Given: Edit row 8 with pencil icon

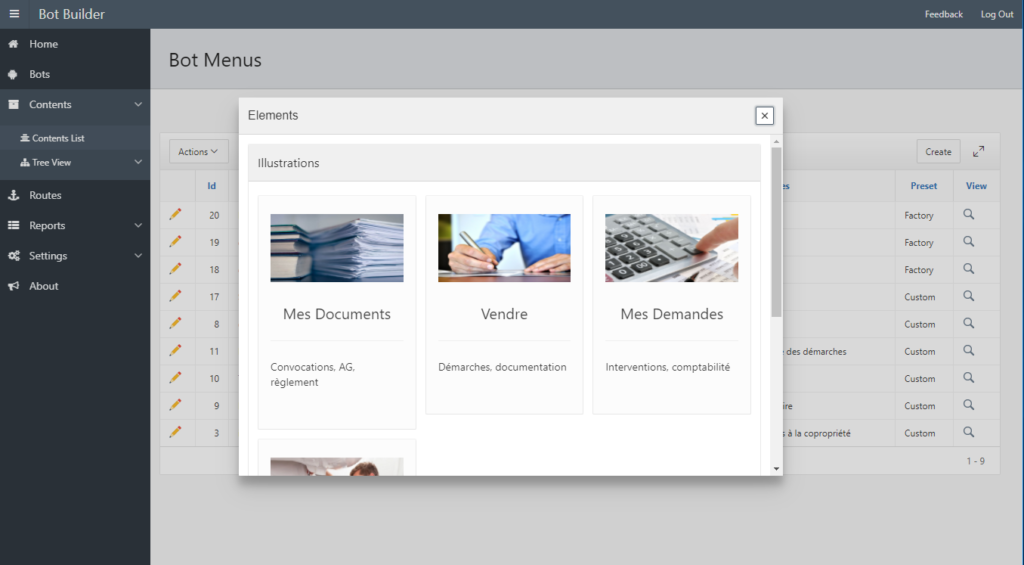Looking at the screenshot, I should click(x=175, y=323).
